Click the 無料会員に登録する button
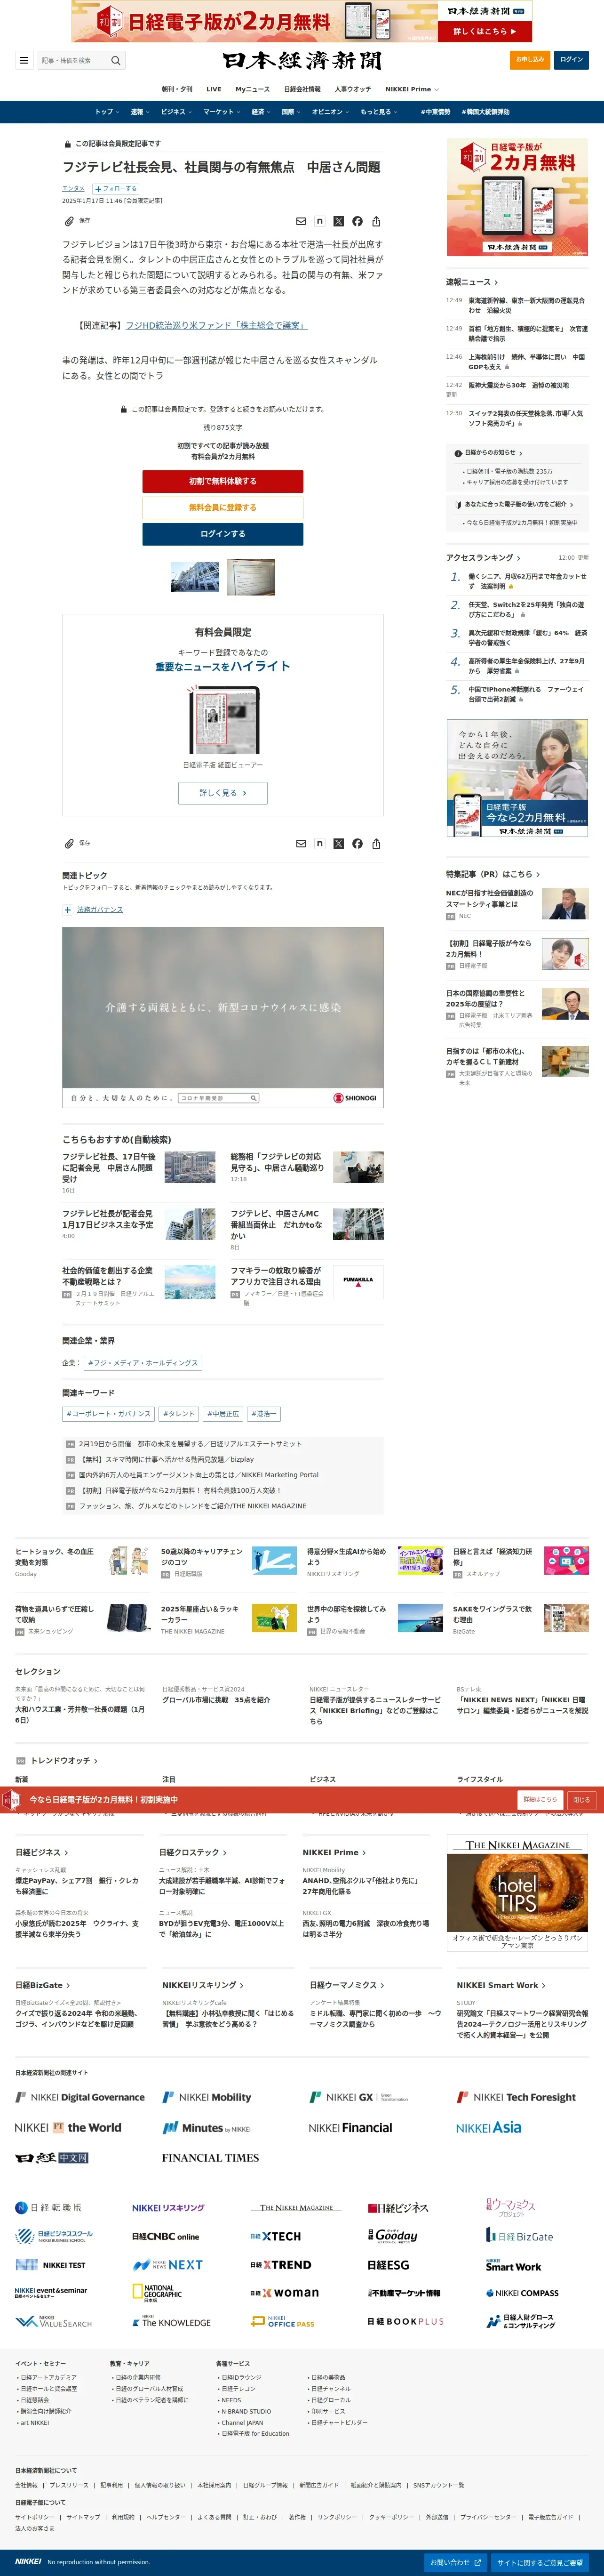Viewport: 604px width, 2576px height. click(223, 507)
